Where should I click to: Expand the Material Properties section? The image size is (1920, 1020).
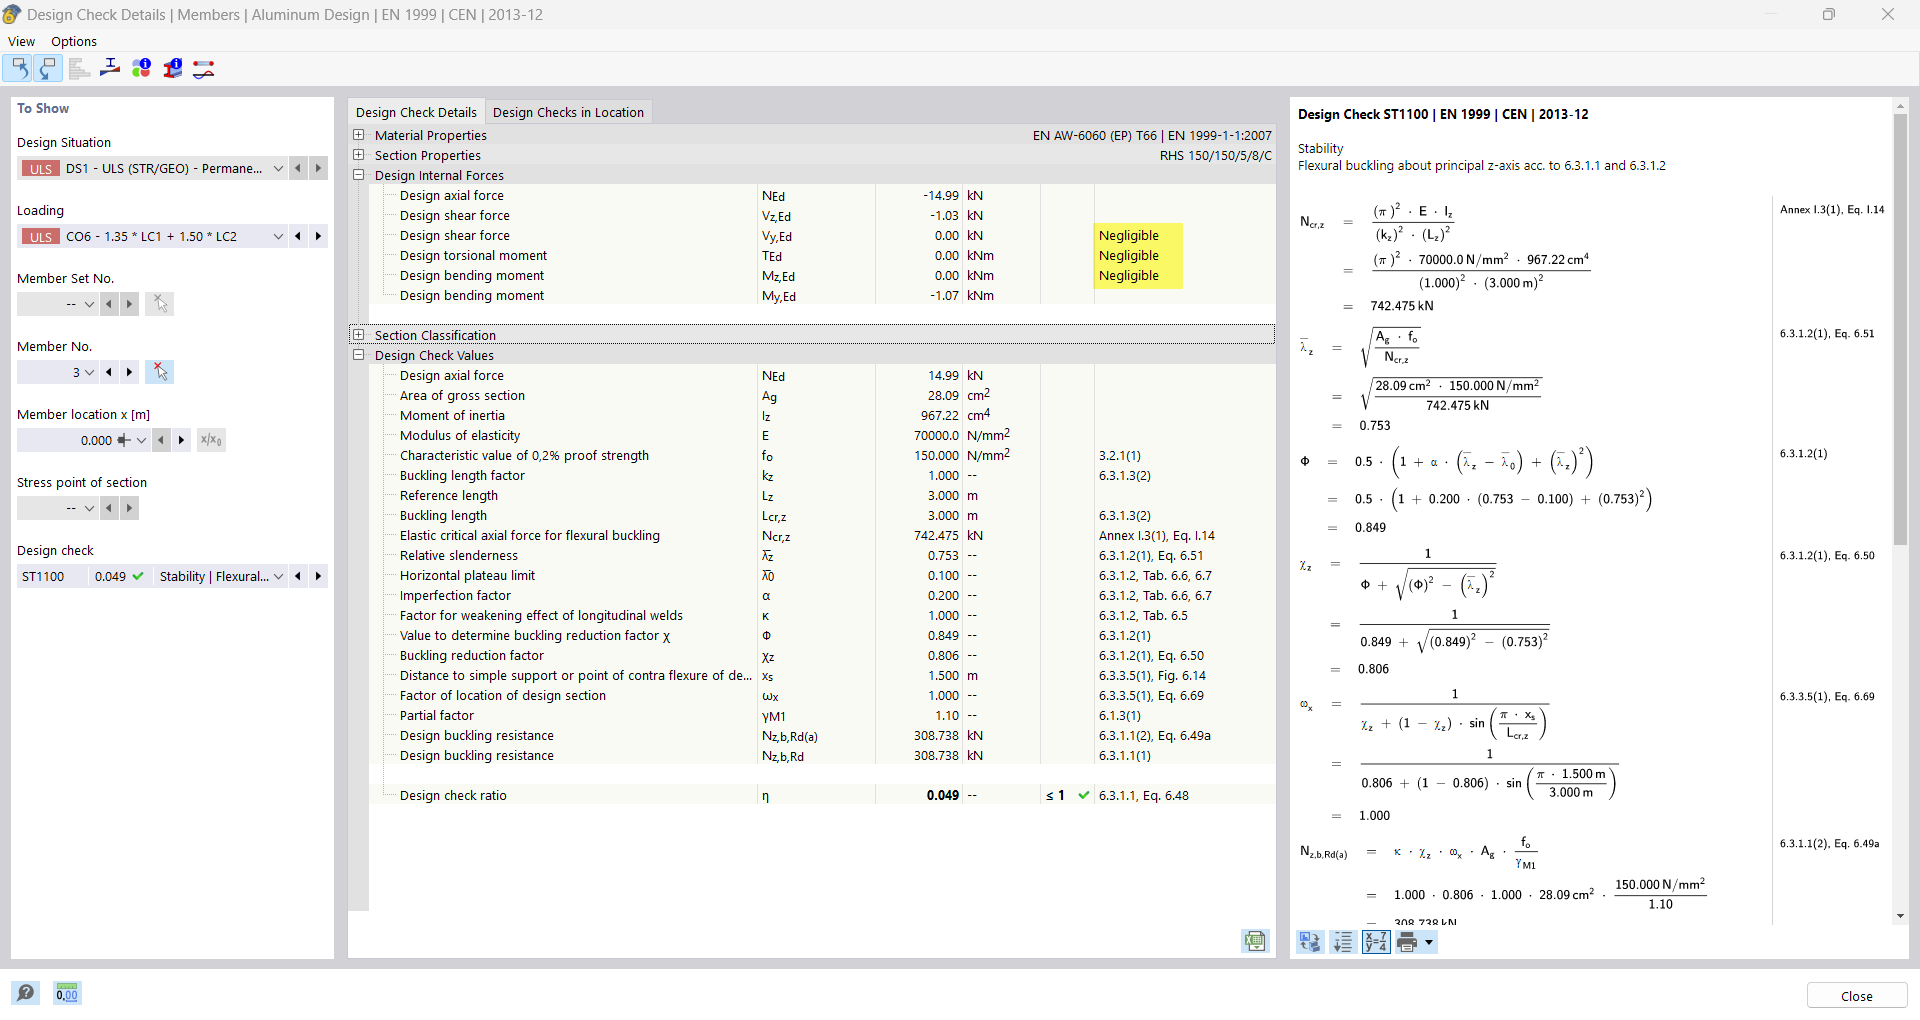coord(358,135)
